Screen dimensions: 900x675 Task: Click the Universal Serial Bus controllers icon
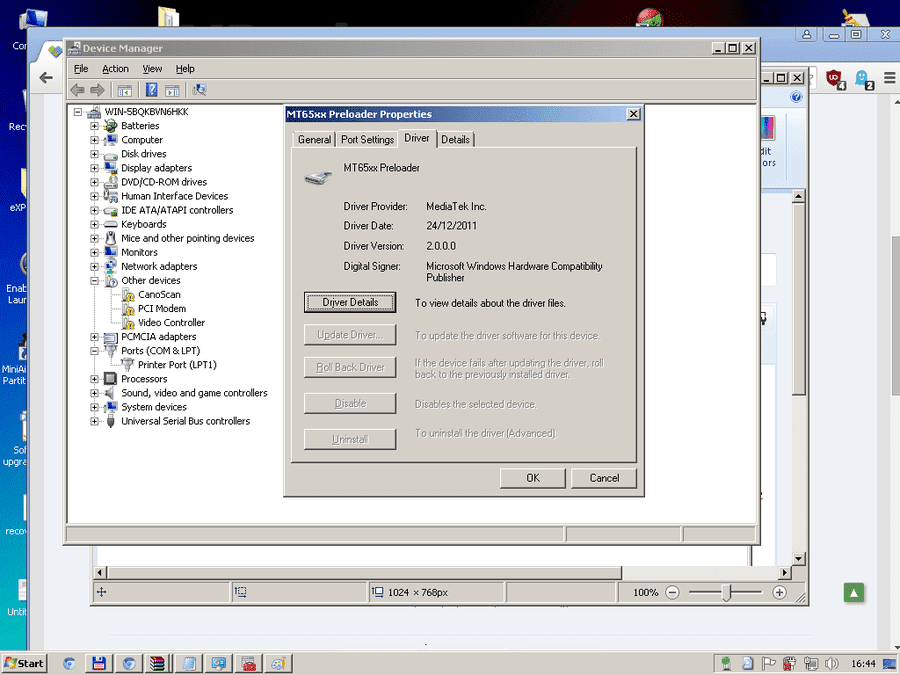coord(111,421)
